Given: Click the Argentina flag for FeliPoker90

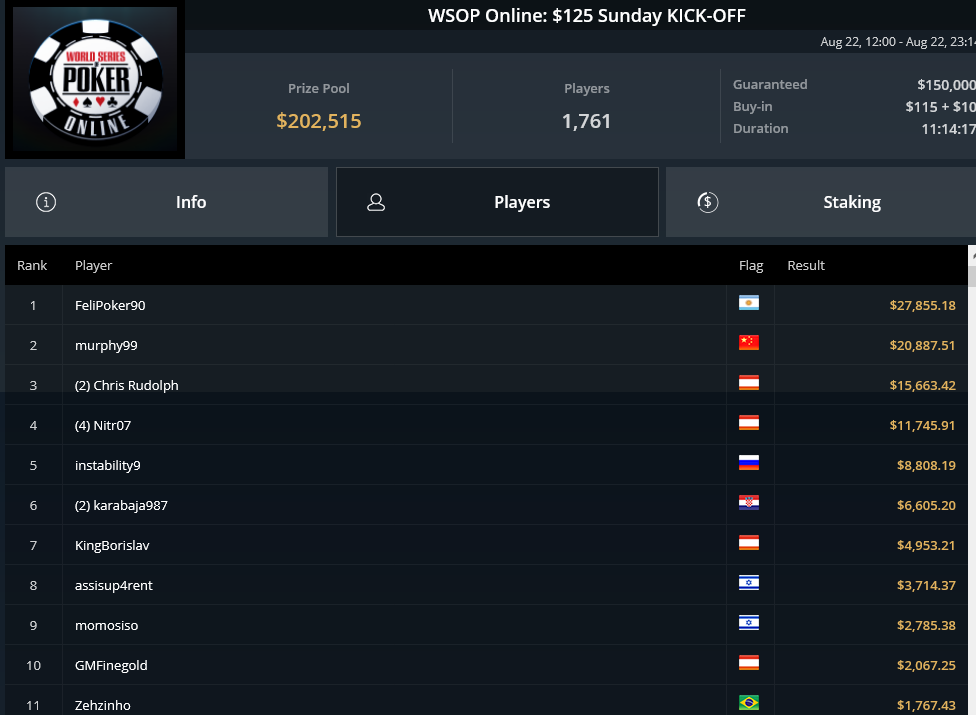Looking at the screenshot, I should tap(748, 303).
